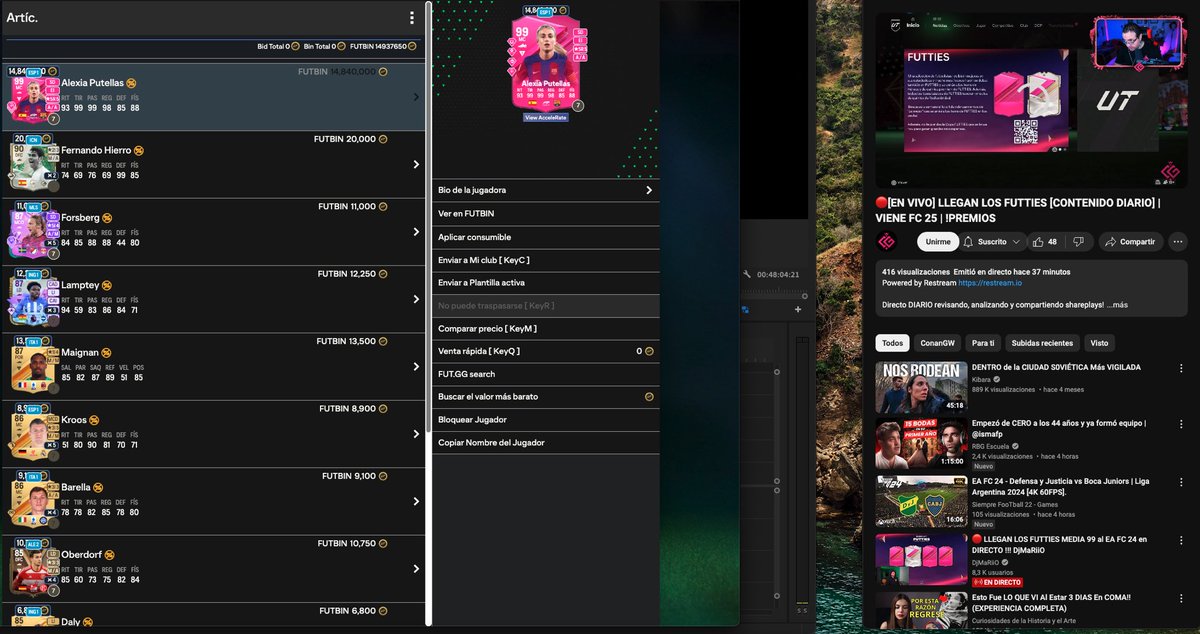
Task: Open the three-dot menu beside the Artíc. header
Action: (411, 18)
